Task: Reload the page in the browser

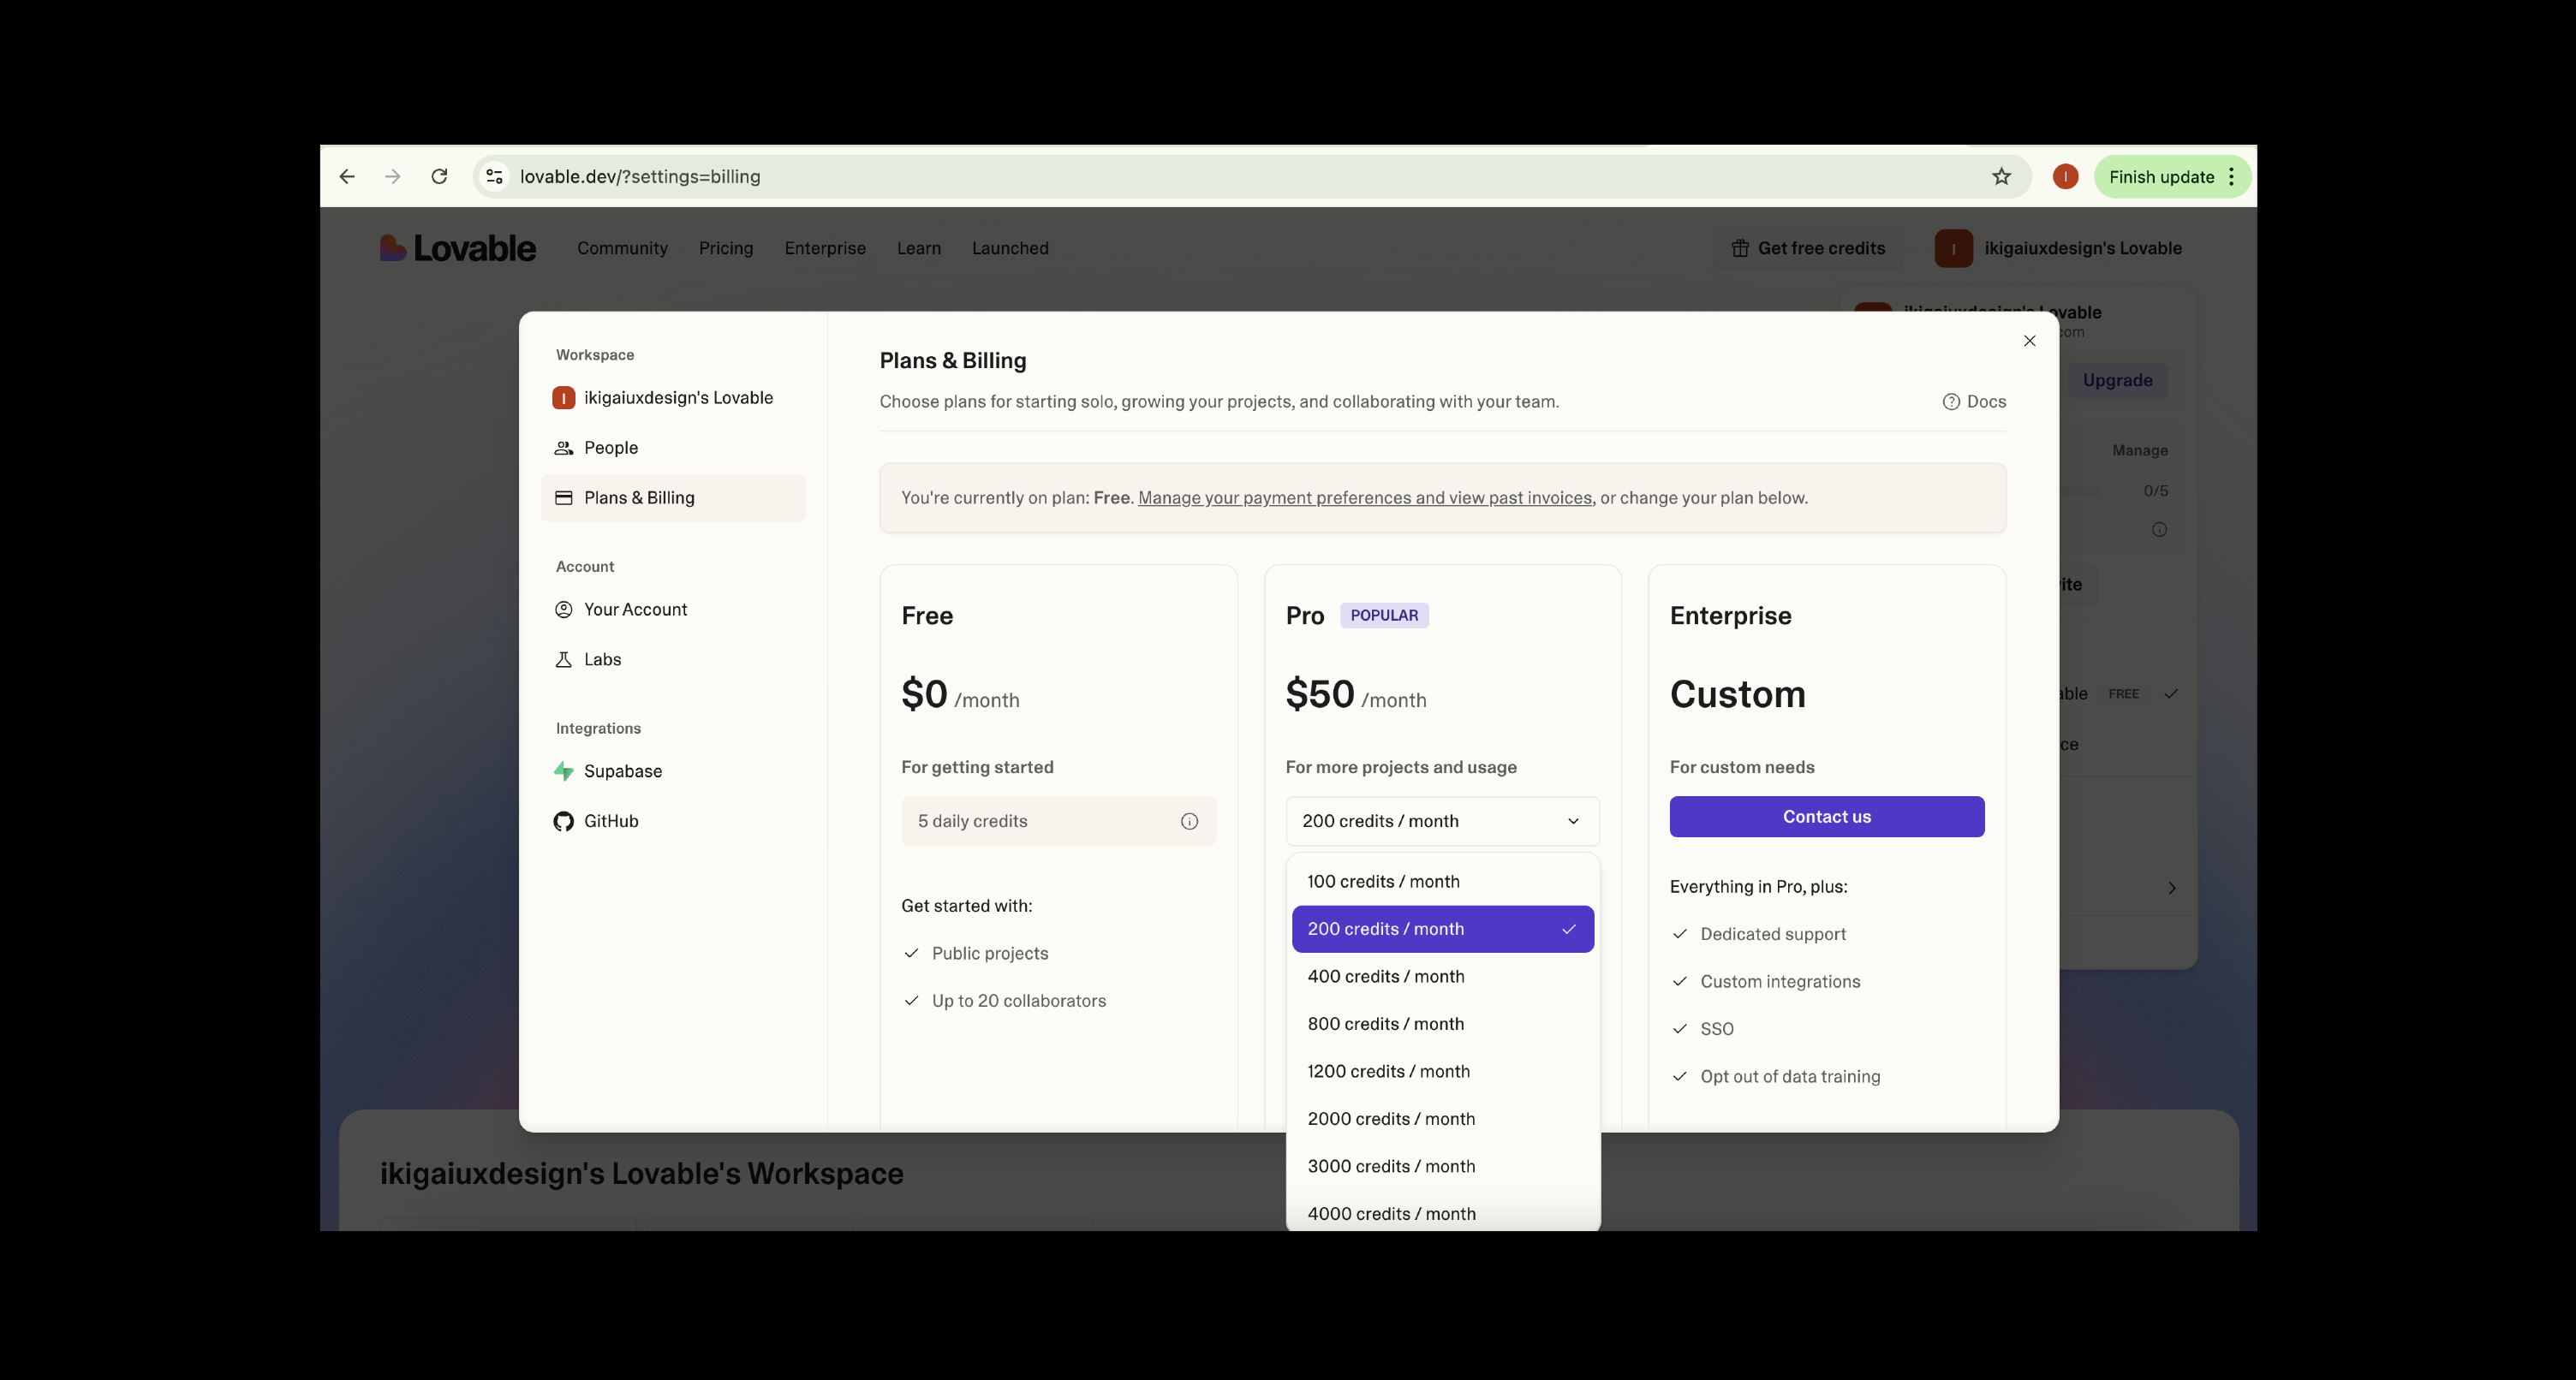Action: click(439, 177)
